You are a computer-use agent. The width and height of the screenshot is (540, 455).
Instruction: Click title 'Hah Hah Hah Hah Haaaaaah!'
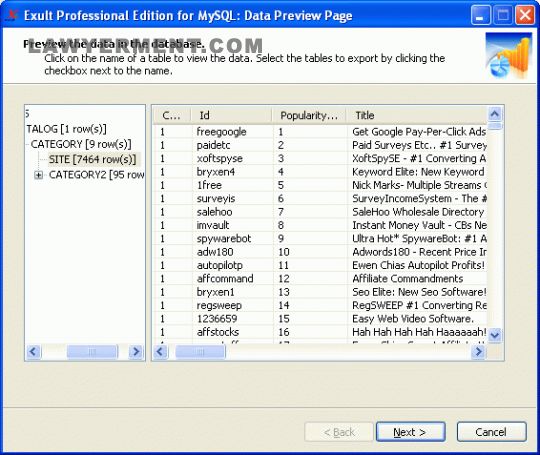tap(419, 332)
